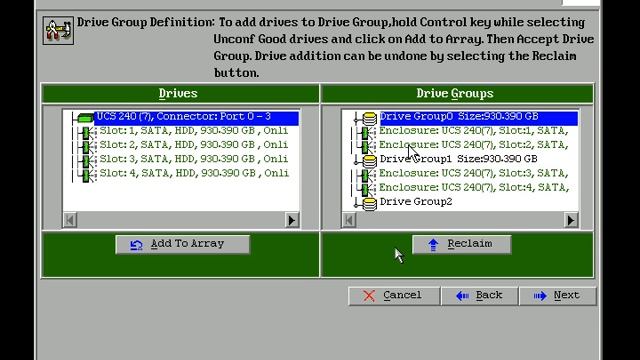
Task: Select the UCS 240 enclosure icon
Action: 84,118
